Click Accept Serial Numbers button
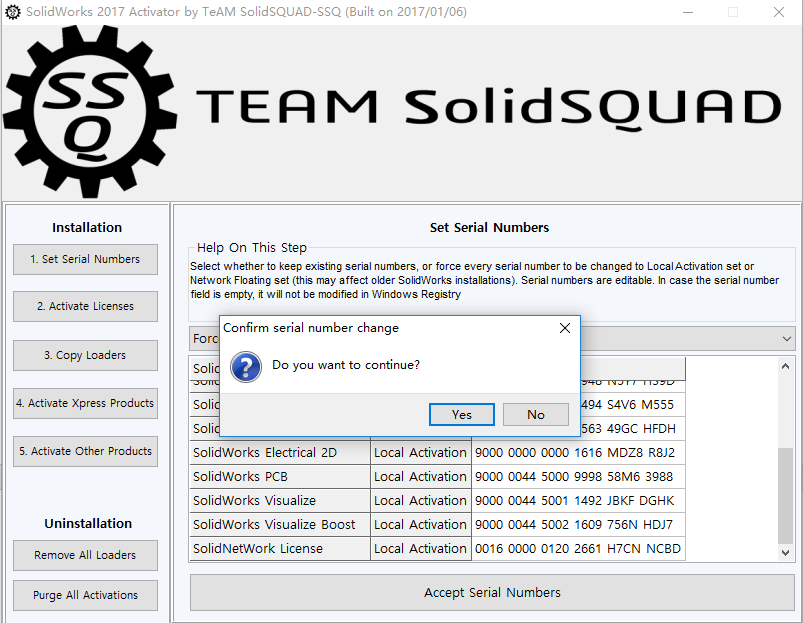 coord(492,592)
